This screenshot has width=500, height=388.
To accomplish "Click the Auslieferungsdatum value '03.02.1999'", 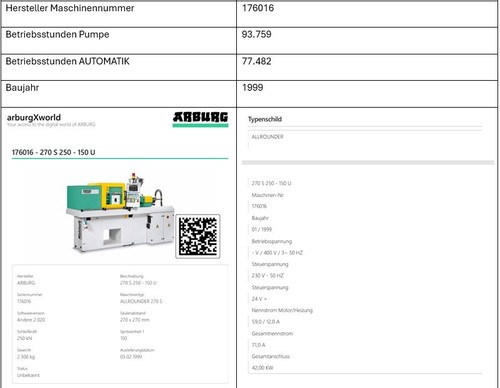I will pos(131,357).
